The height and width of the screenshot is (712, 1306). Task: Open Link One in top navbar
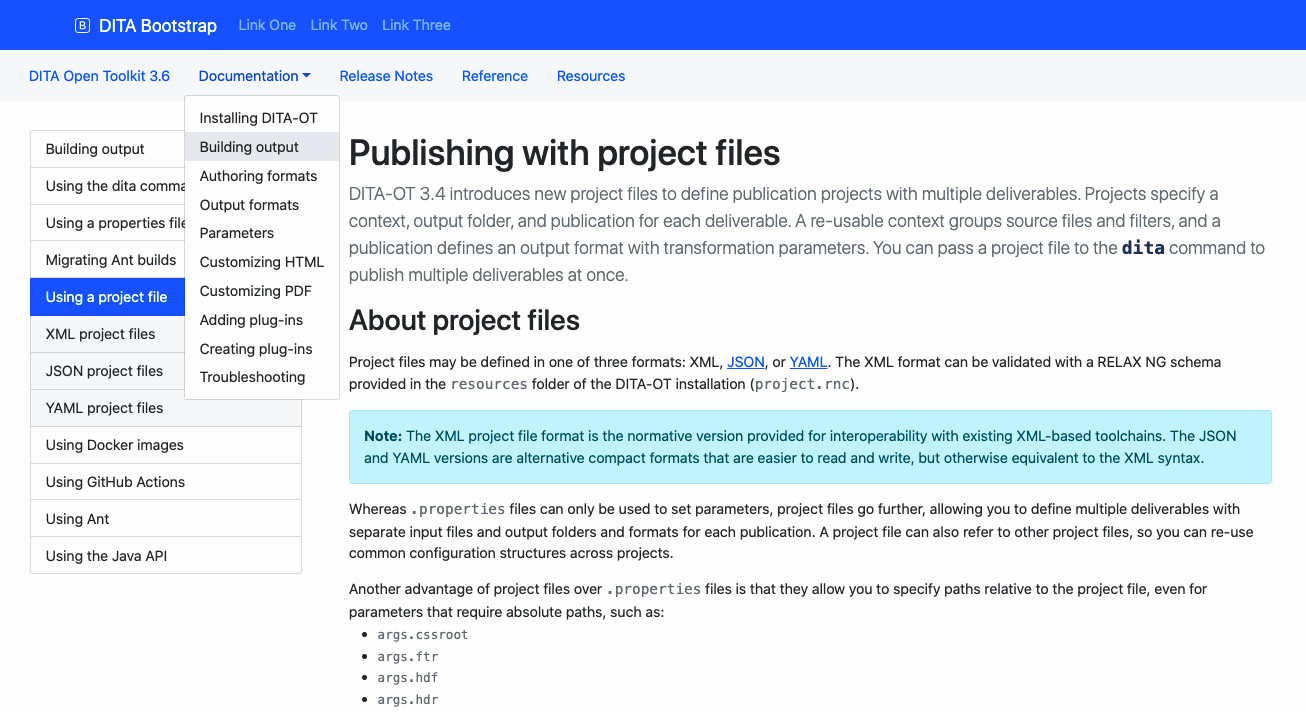(x=267, y=25)
